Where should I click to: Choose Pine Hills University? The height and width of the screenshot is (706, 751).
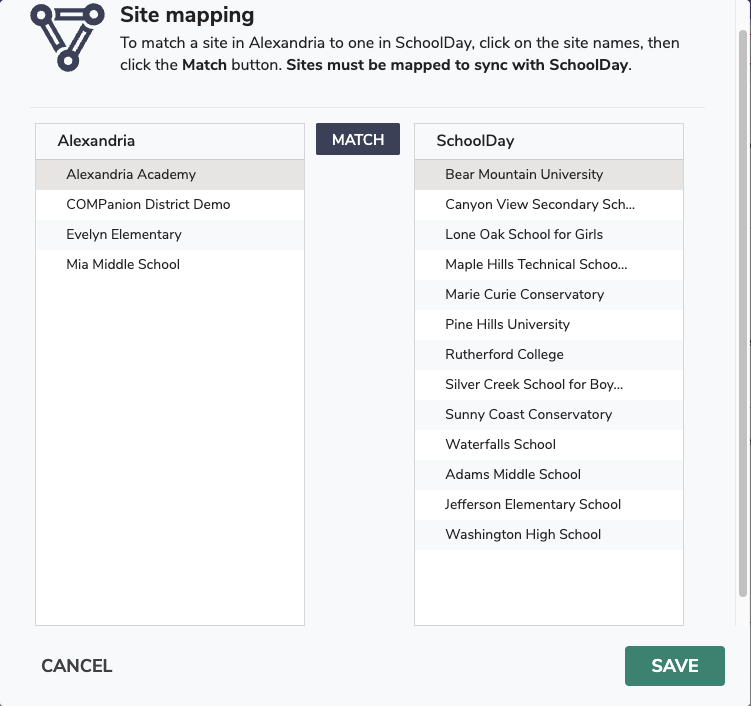point(549,325)
